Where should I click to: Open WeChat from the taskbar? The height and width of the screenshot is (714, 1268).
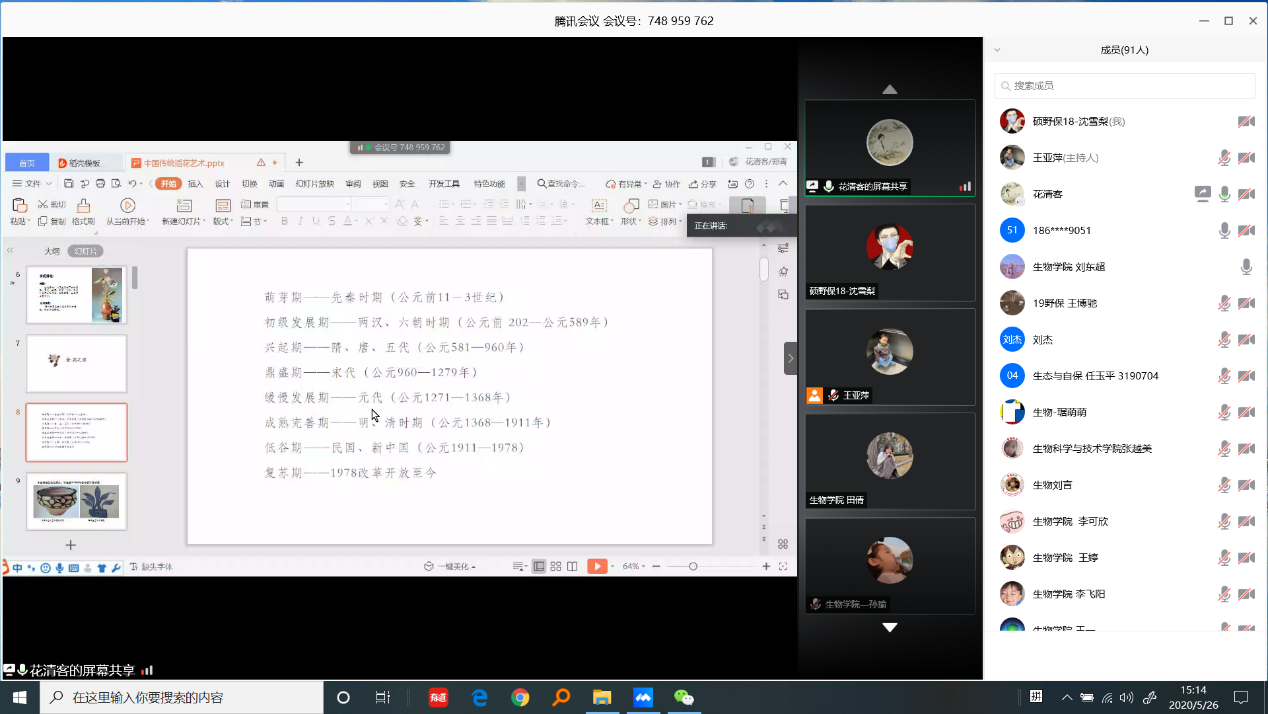pos(684,697)
